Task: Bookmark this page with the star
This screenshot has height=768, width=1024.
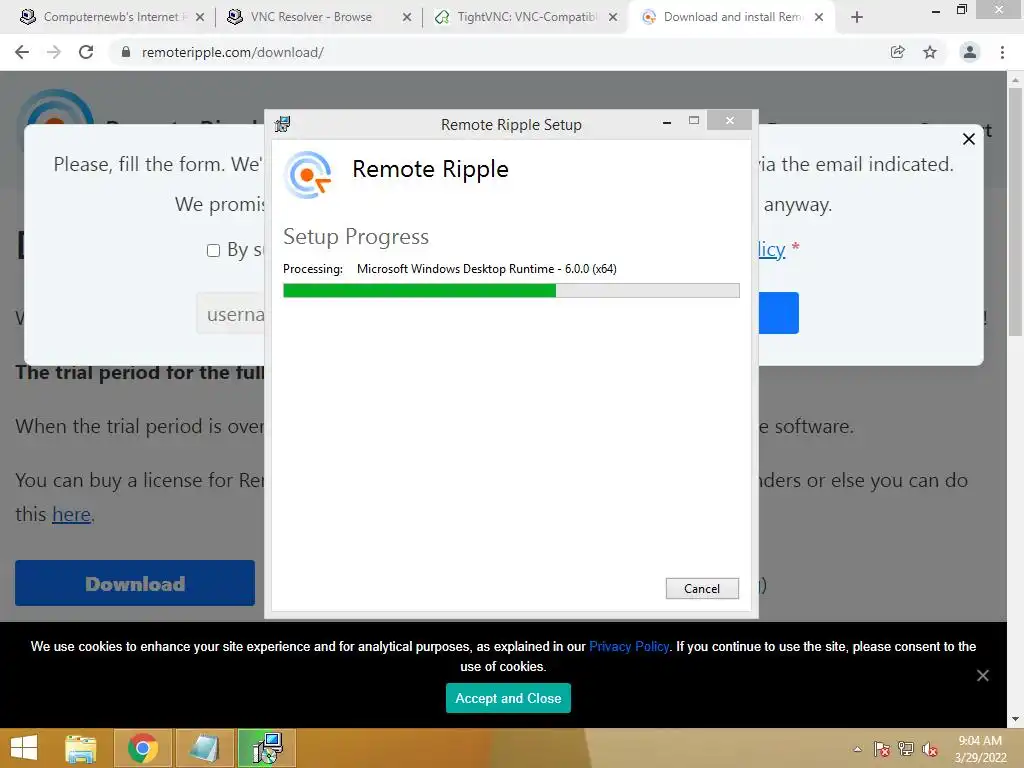Action: point(930,52)
